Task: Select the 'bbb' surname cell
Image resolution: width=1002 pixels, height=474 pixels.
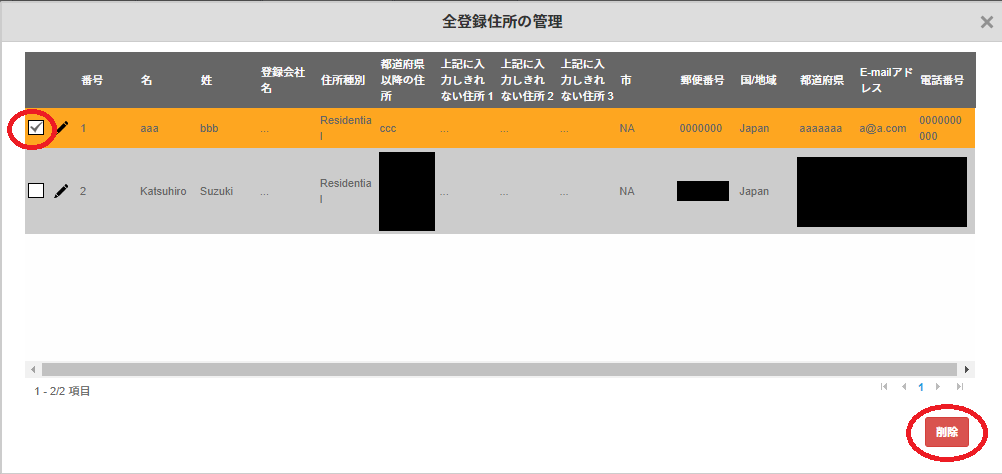Action: coord(209,128)
